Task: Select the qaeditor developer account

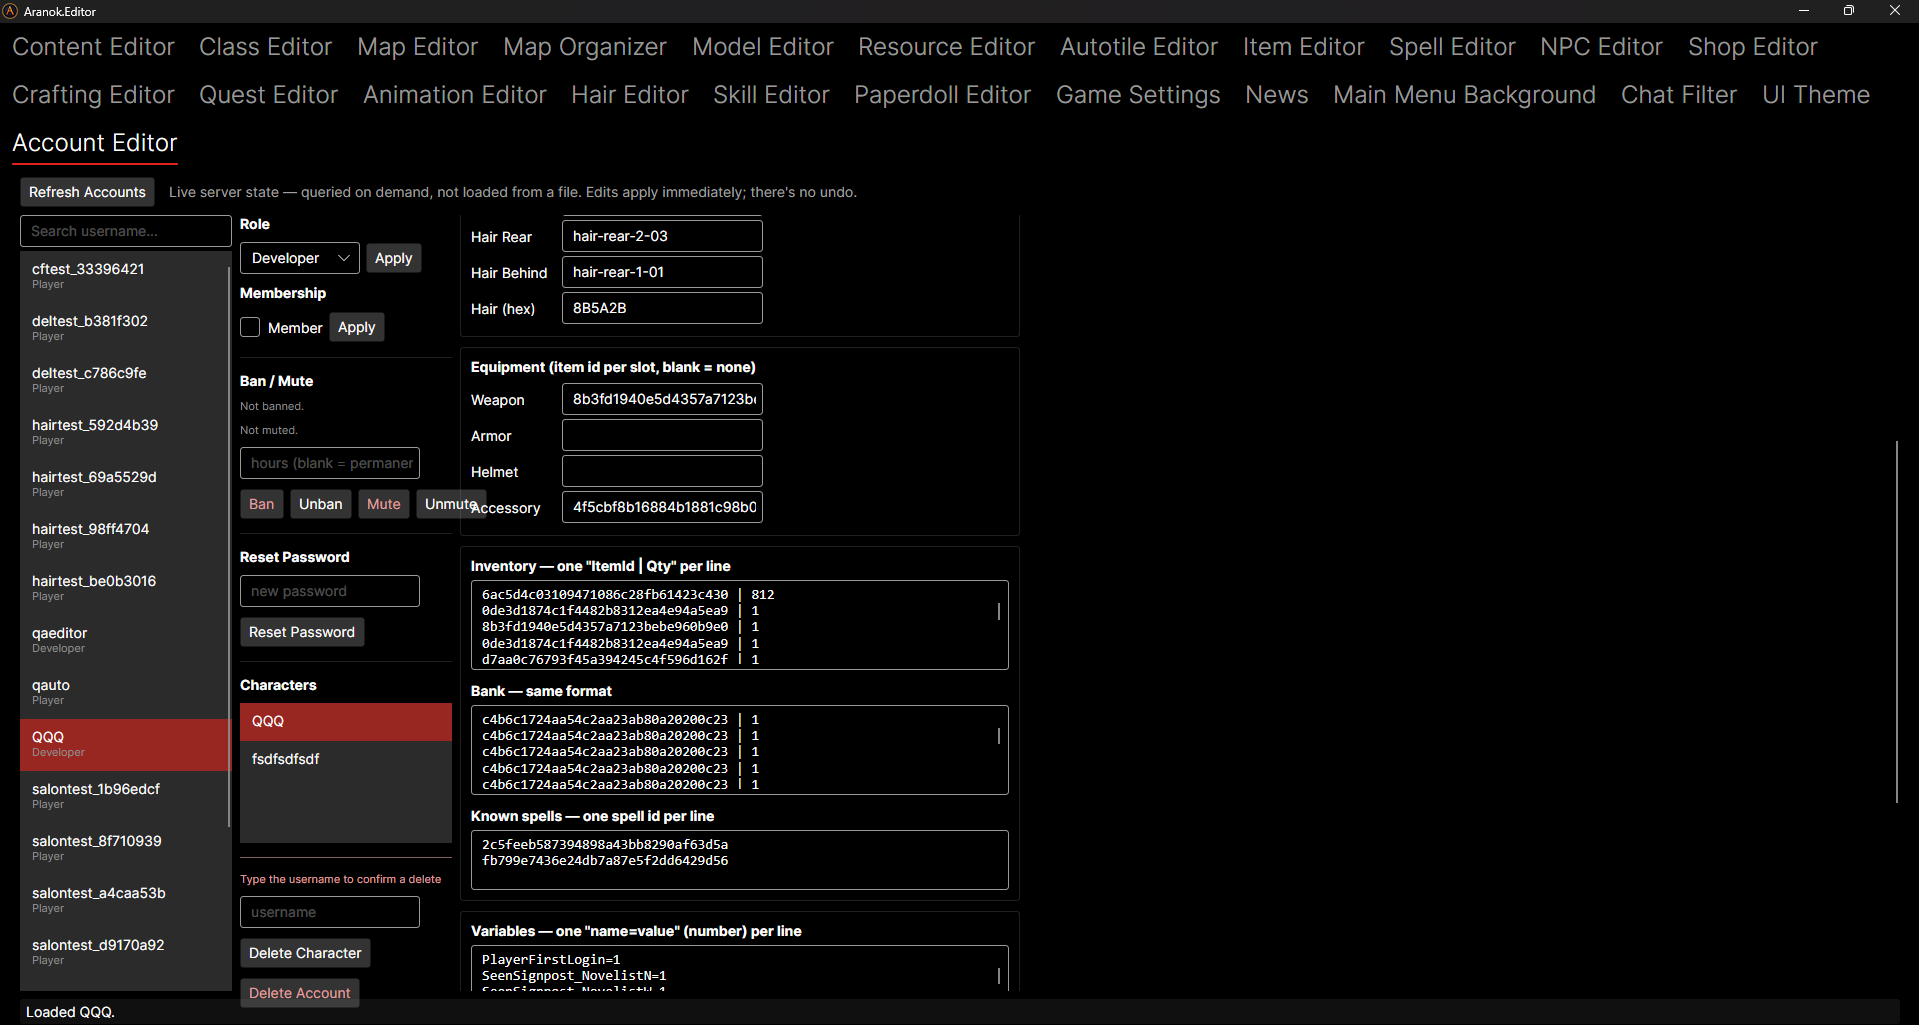Action: pos(125,640)
